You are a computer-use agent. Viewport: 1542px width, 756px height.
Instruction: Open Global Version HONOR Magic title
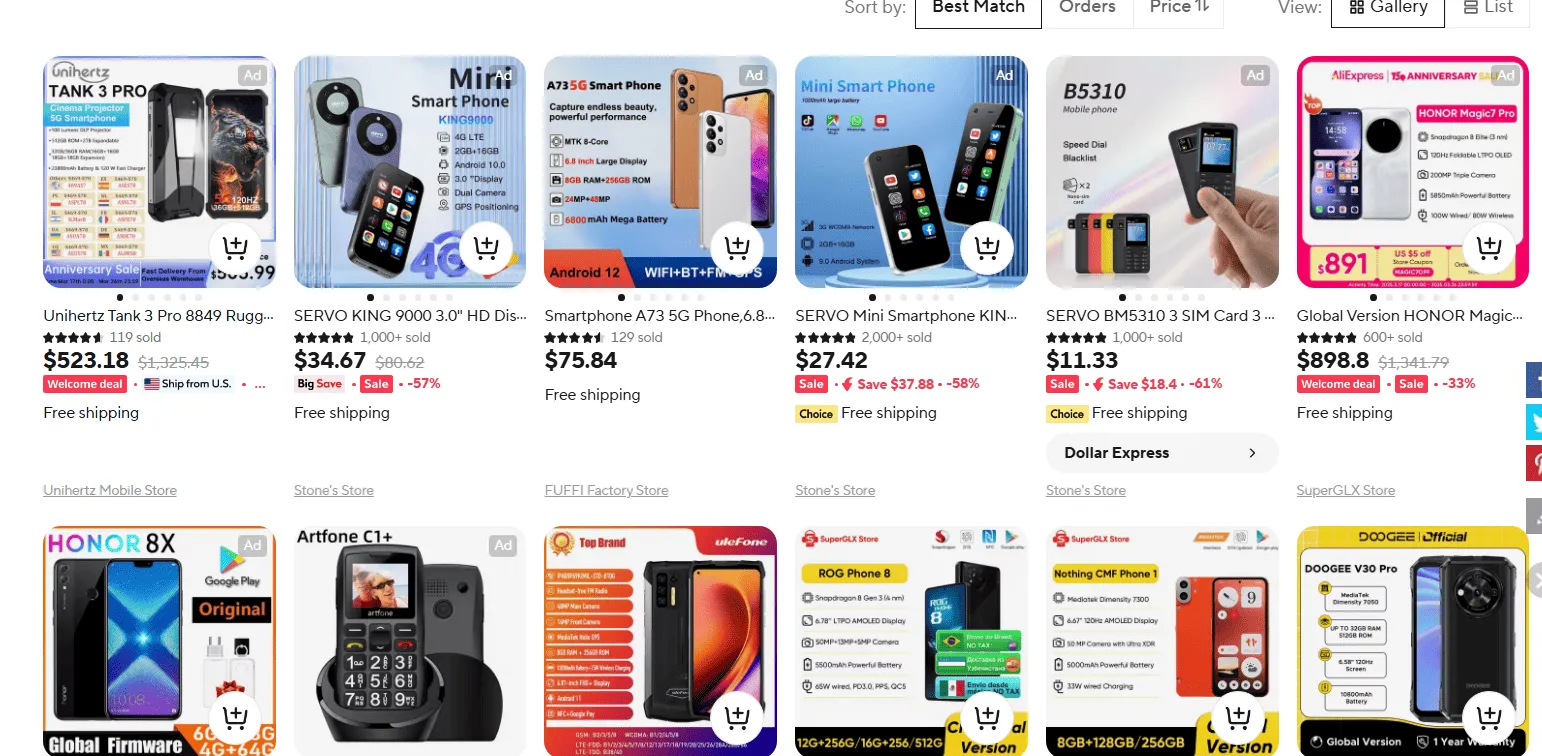click(1409, 315)
